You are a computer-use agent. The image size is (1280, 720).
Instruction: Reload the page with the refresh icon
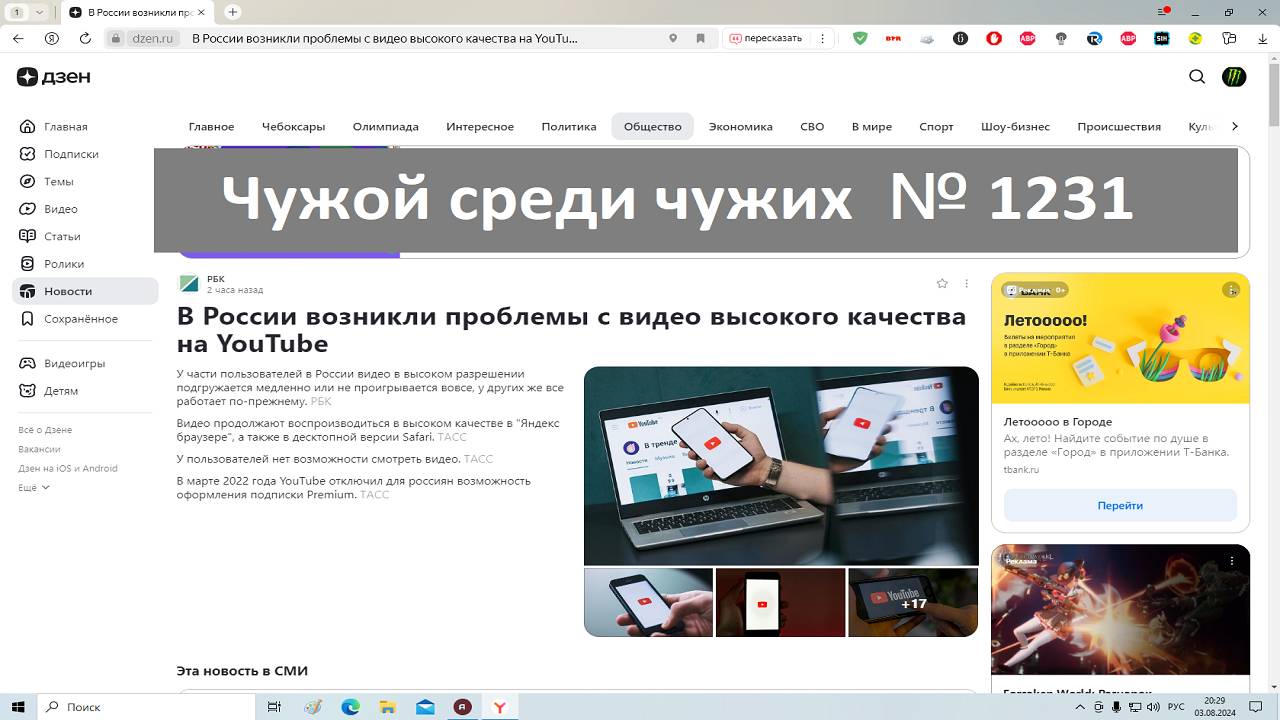coord(85,38)
